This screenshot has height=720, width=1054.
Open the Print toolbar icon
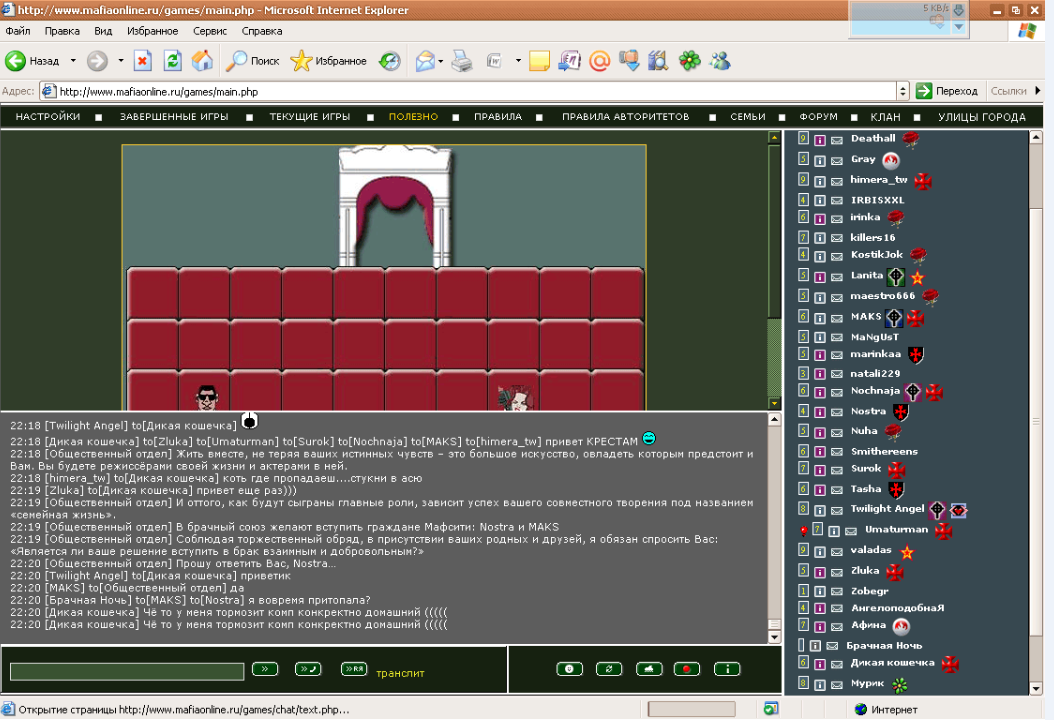461,61
